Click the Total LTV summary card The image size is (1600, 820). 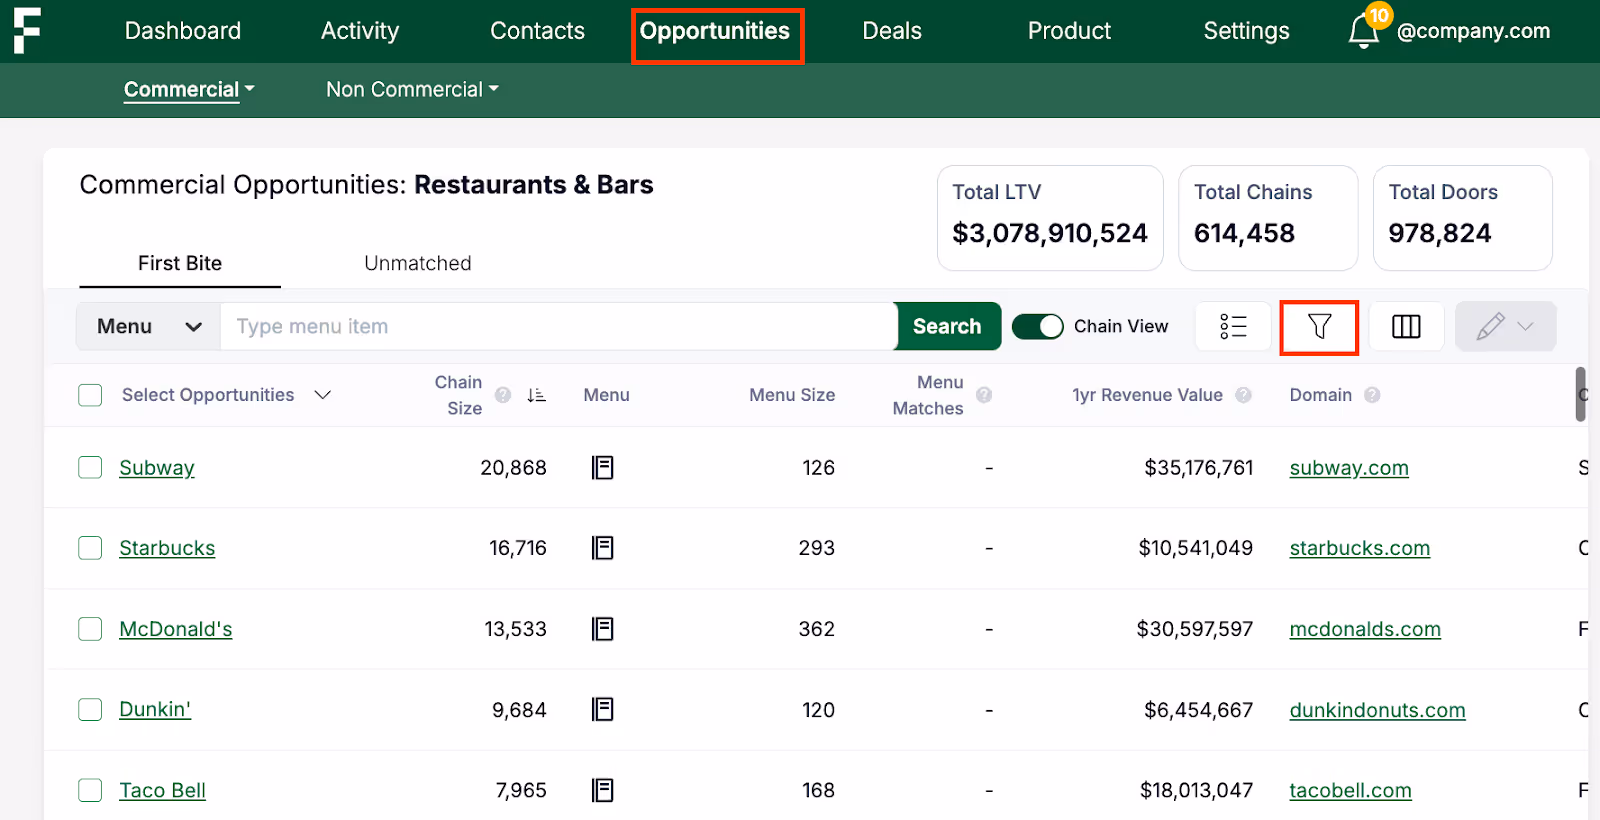1050,218
